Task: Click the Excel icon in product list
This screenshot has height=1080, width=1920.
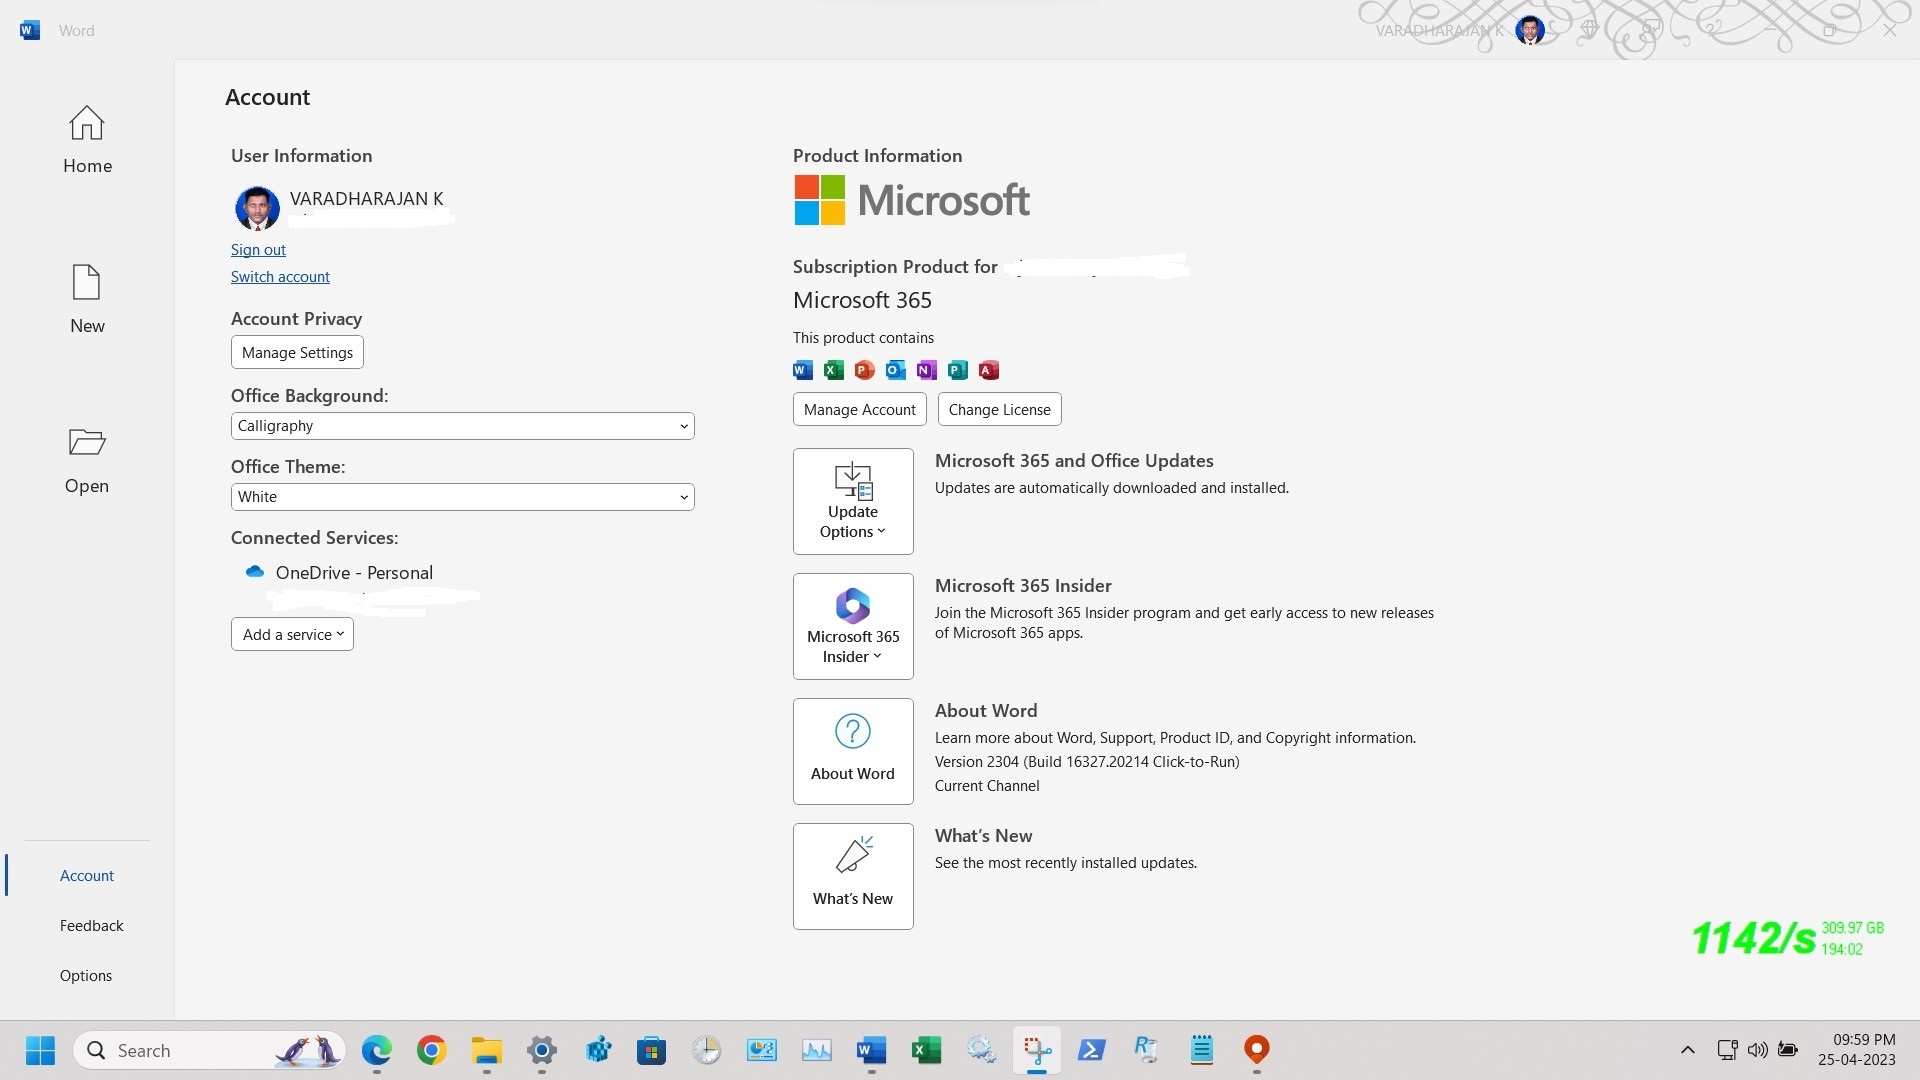Action: point(832,371)
